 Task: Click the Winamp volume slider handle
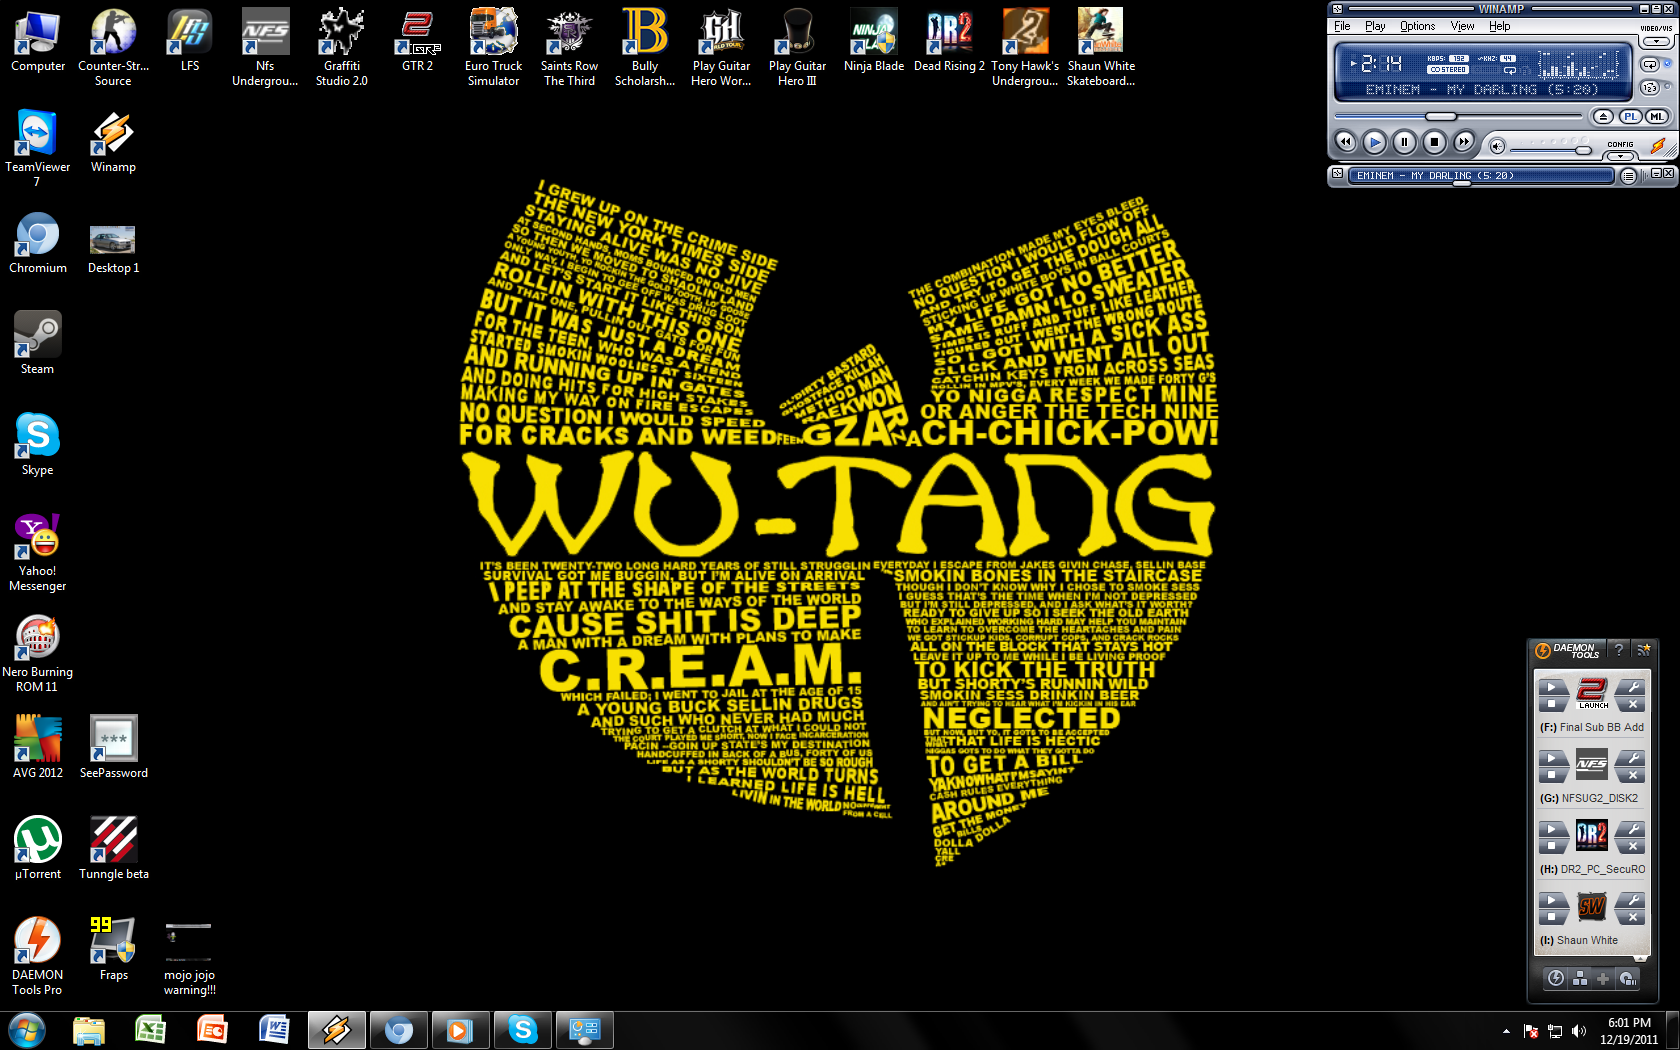pyautogui.click(x=1583, y=150)
